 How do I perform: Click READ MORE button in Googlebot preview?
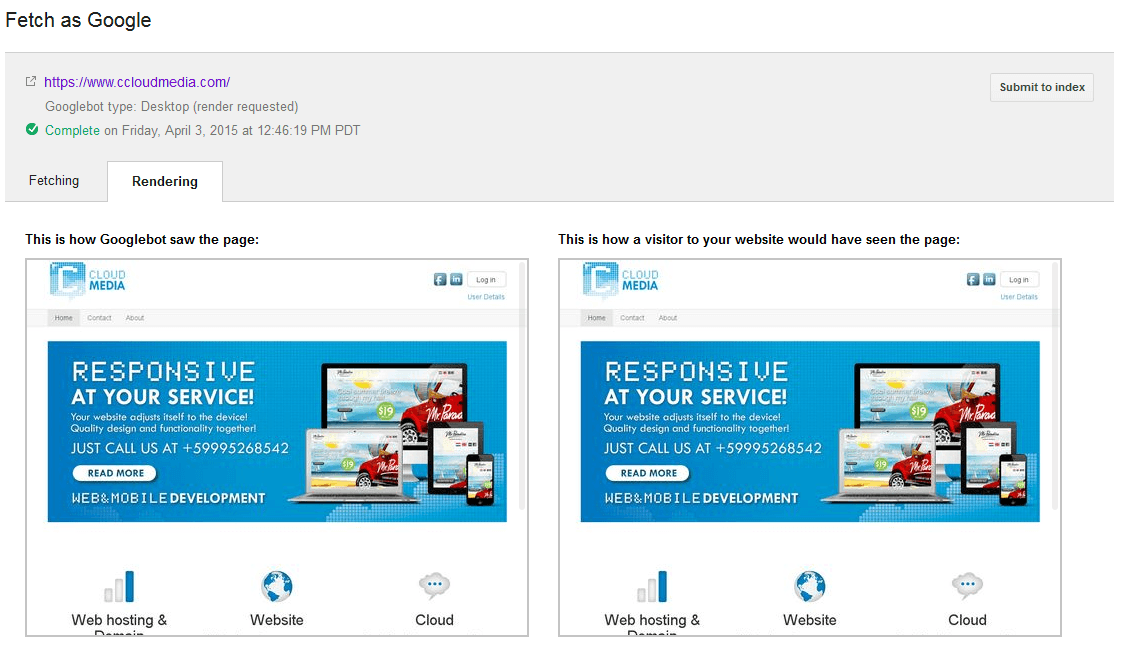[115, 473]
